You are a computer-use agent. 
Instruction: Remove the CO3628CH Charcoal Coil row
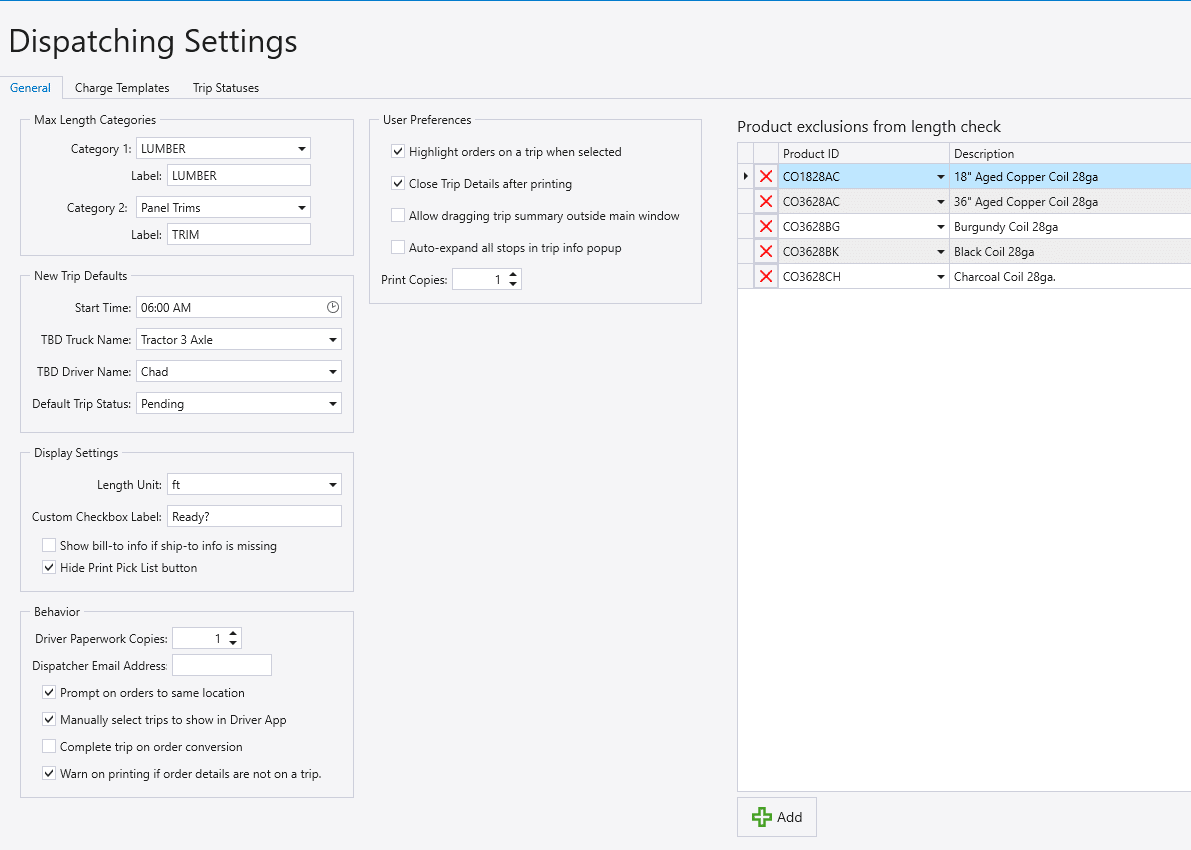click(x=766, y=277)
